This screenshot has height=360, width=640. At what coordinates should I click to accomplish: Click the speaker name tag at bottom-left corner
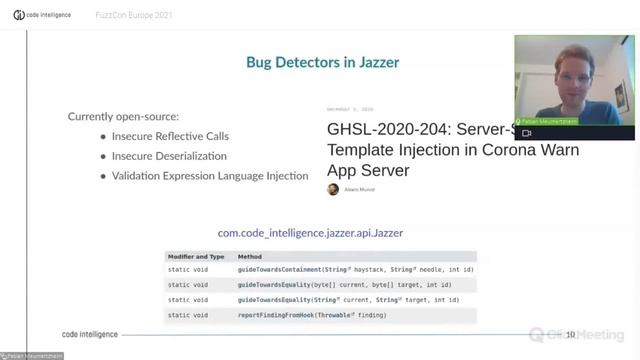point(32,356)
